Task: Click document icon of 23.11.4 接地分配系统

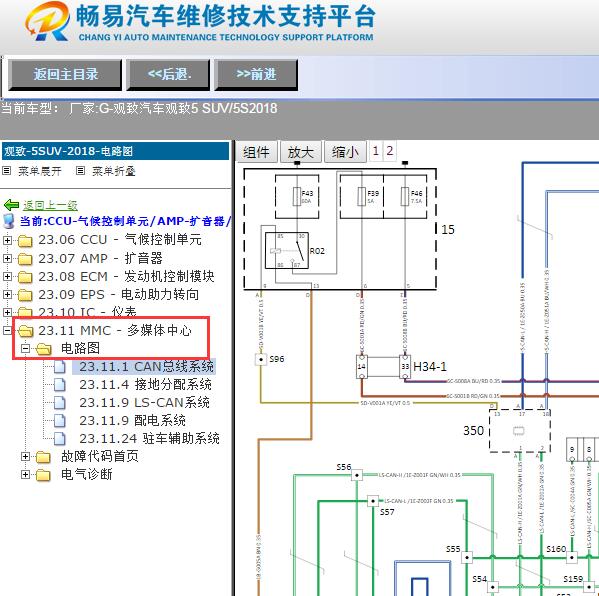Action: coord(60,385)
